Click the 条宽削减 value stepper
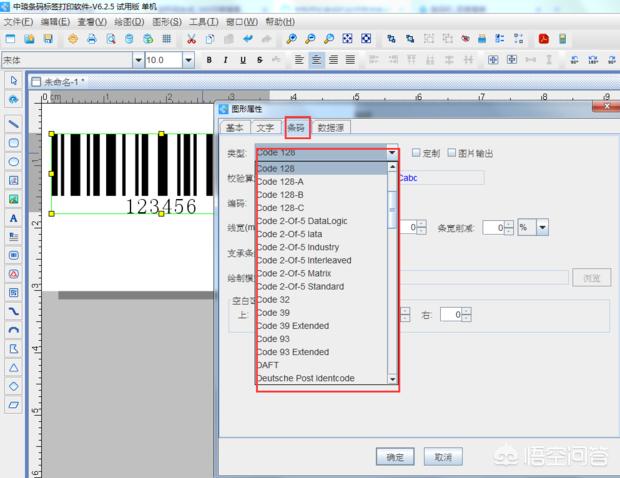The image size is (620, 478). click(509, 227)
